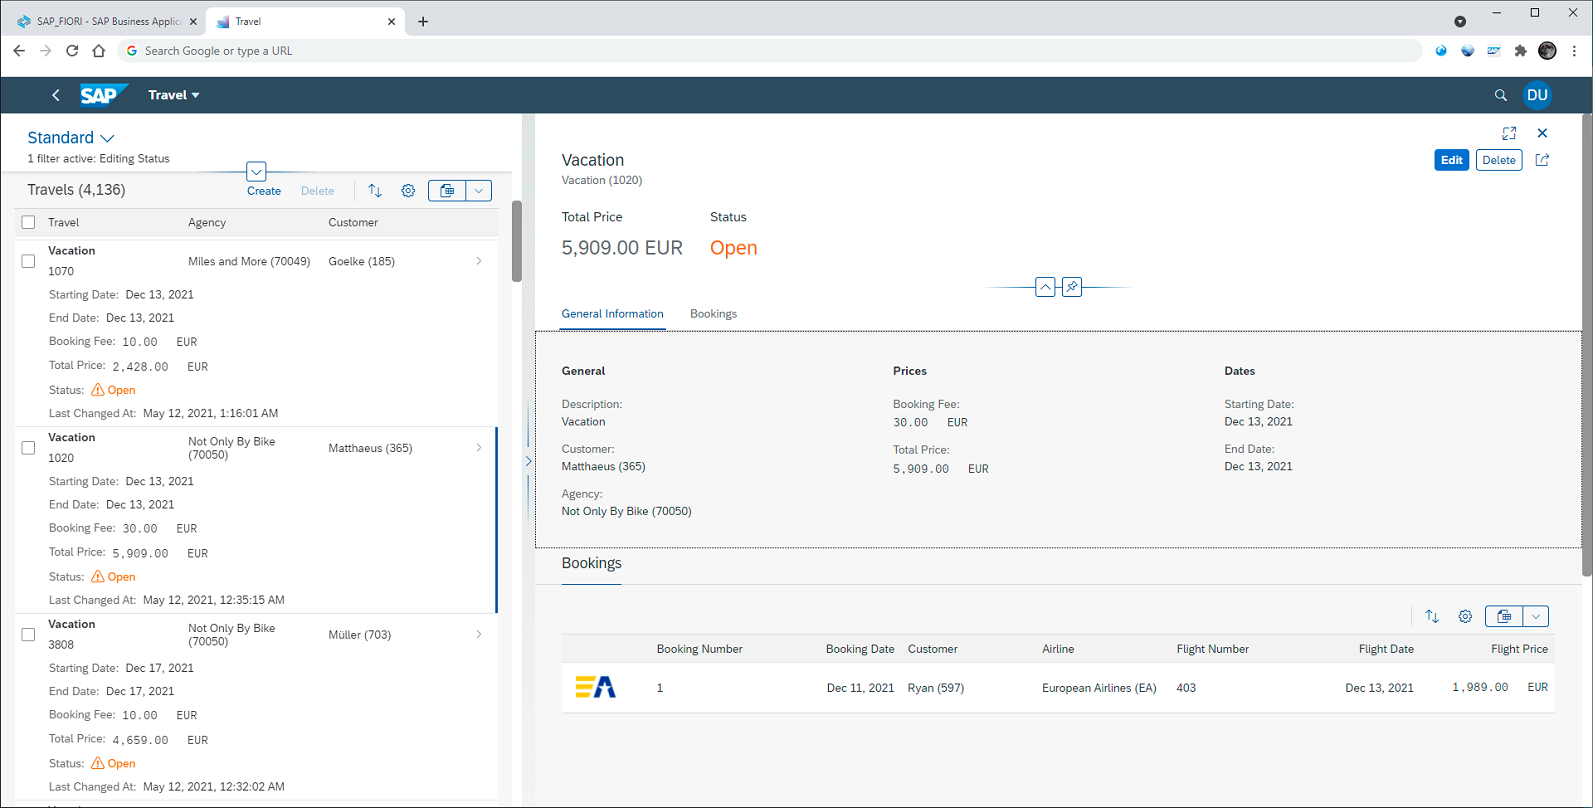1593x808 pixels.
Task: Open sort settings in Bookings table
Action: click(x=1432, y=616)
